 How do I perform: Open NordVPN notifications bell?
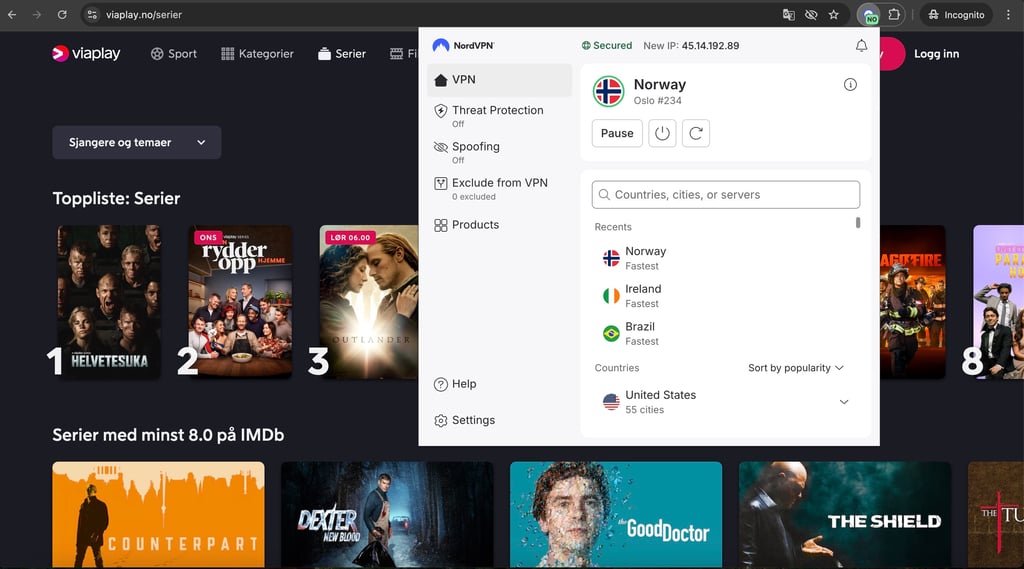coord(861,45)
